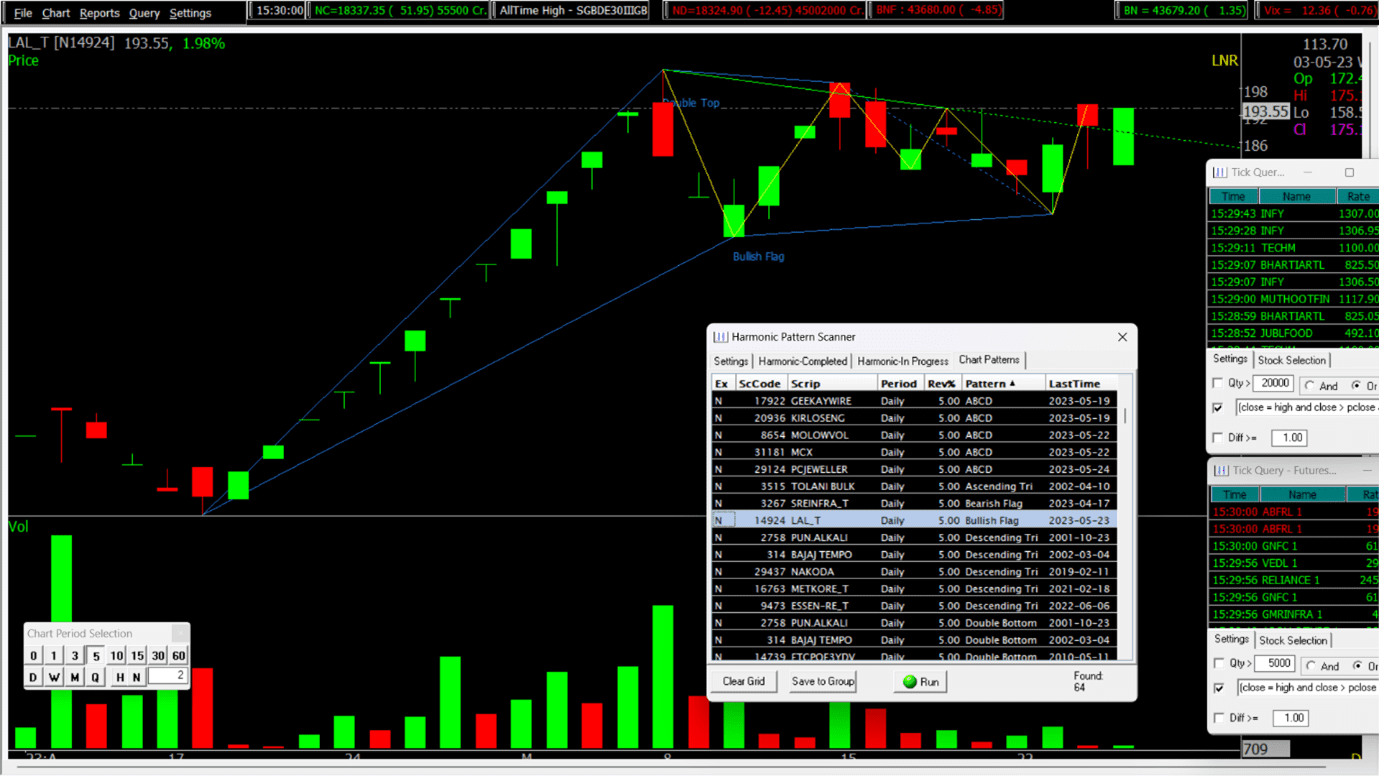Viewport: 1379px width, 776px height.
Task: Switch to the Harmonic-Completed tab
Action: coord(802,361)
